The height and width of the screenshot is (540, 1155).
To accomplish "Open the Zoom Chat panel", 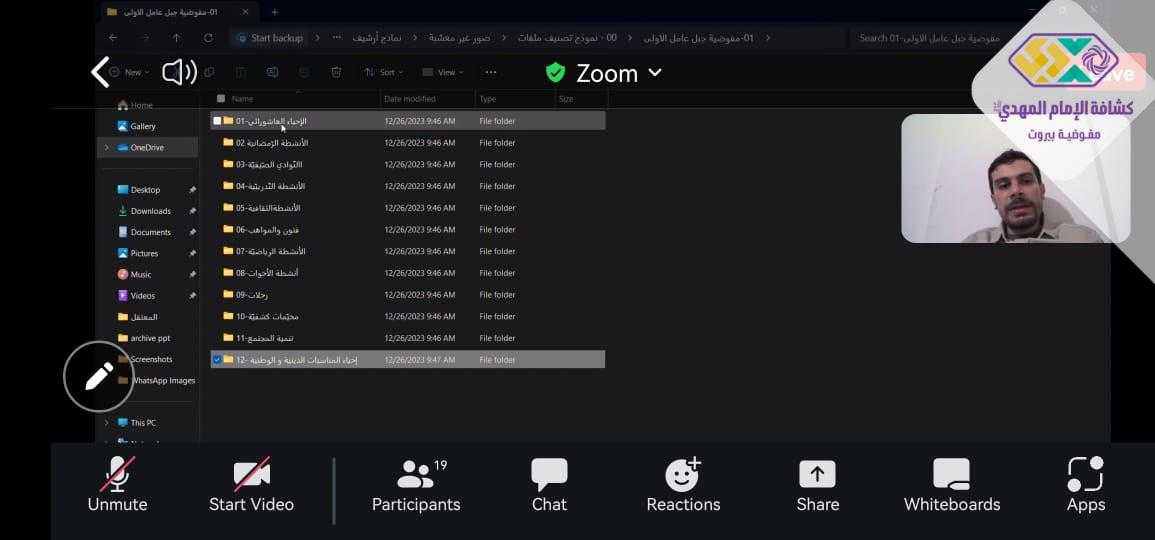I will coord(549,484).
